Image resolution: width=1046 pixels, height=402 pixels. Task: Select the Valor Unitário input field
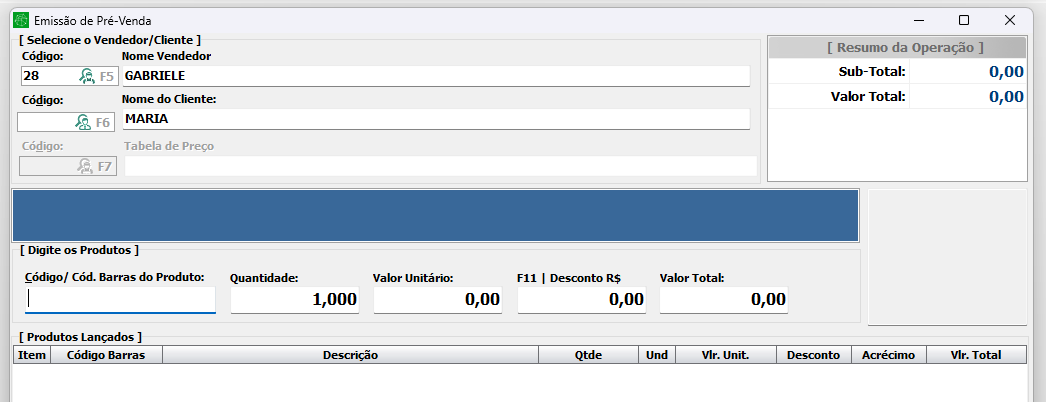coord(437,299)
